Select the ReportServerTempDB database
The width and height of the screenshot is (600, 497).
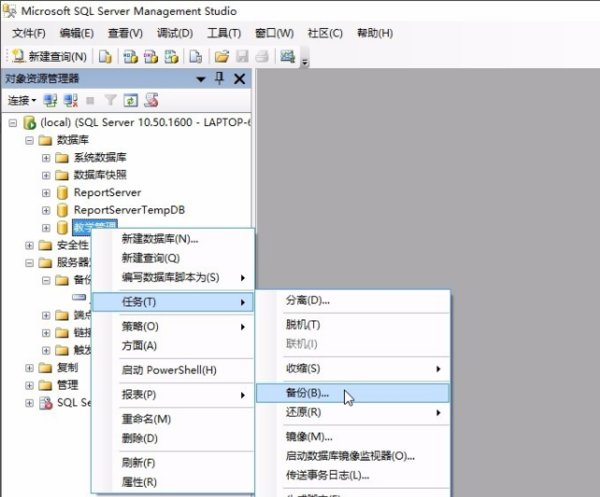[x=129, y=210]
